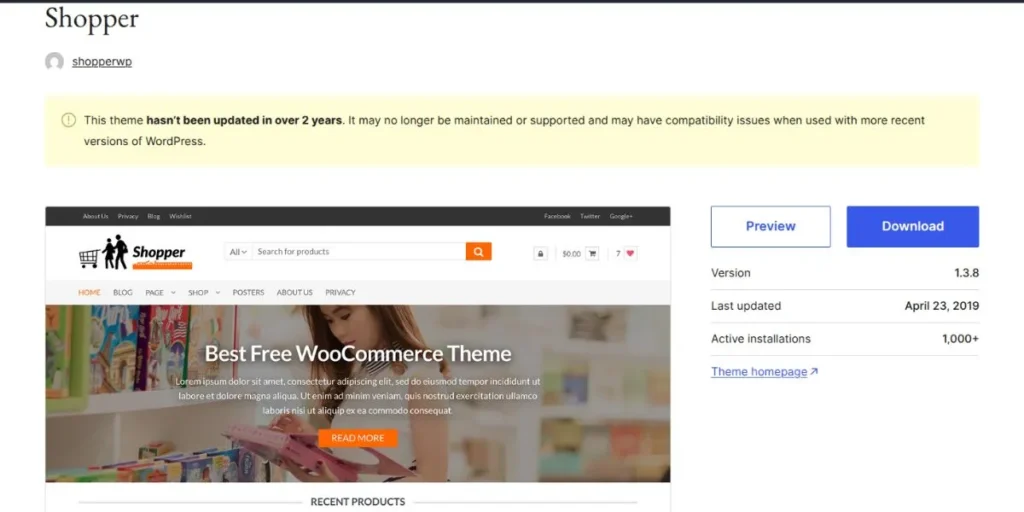Select ABOUT US in the theme menu
This screenshot has width=1024, height=512.
tap(295, 293)
